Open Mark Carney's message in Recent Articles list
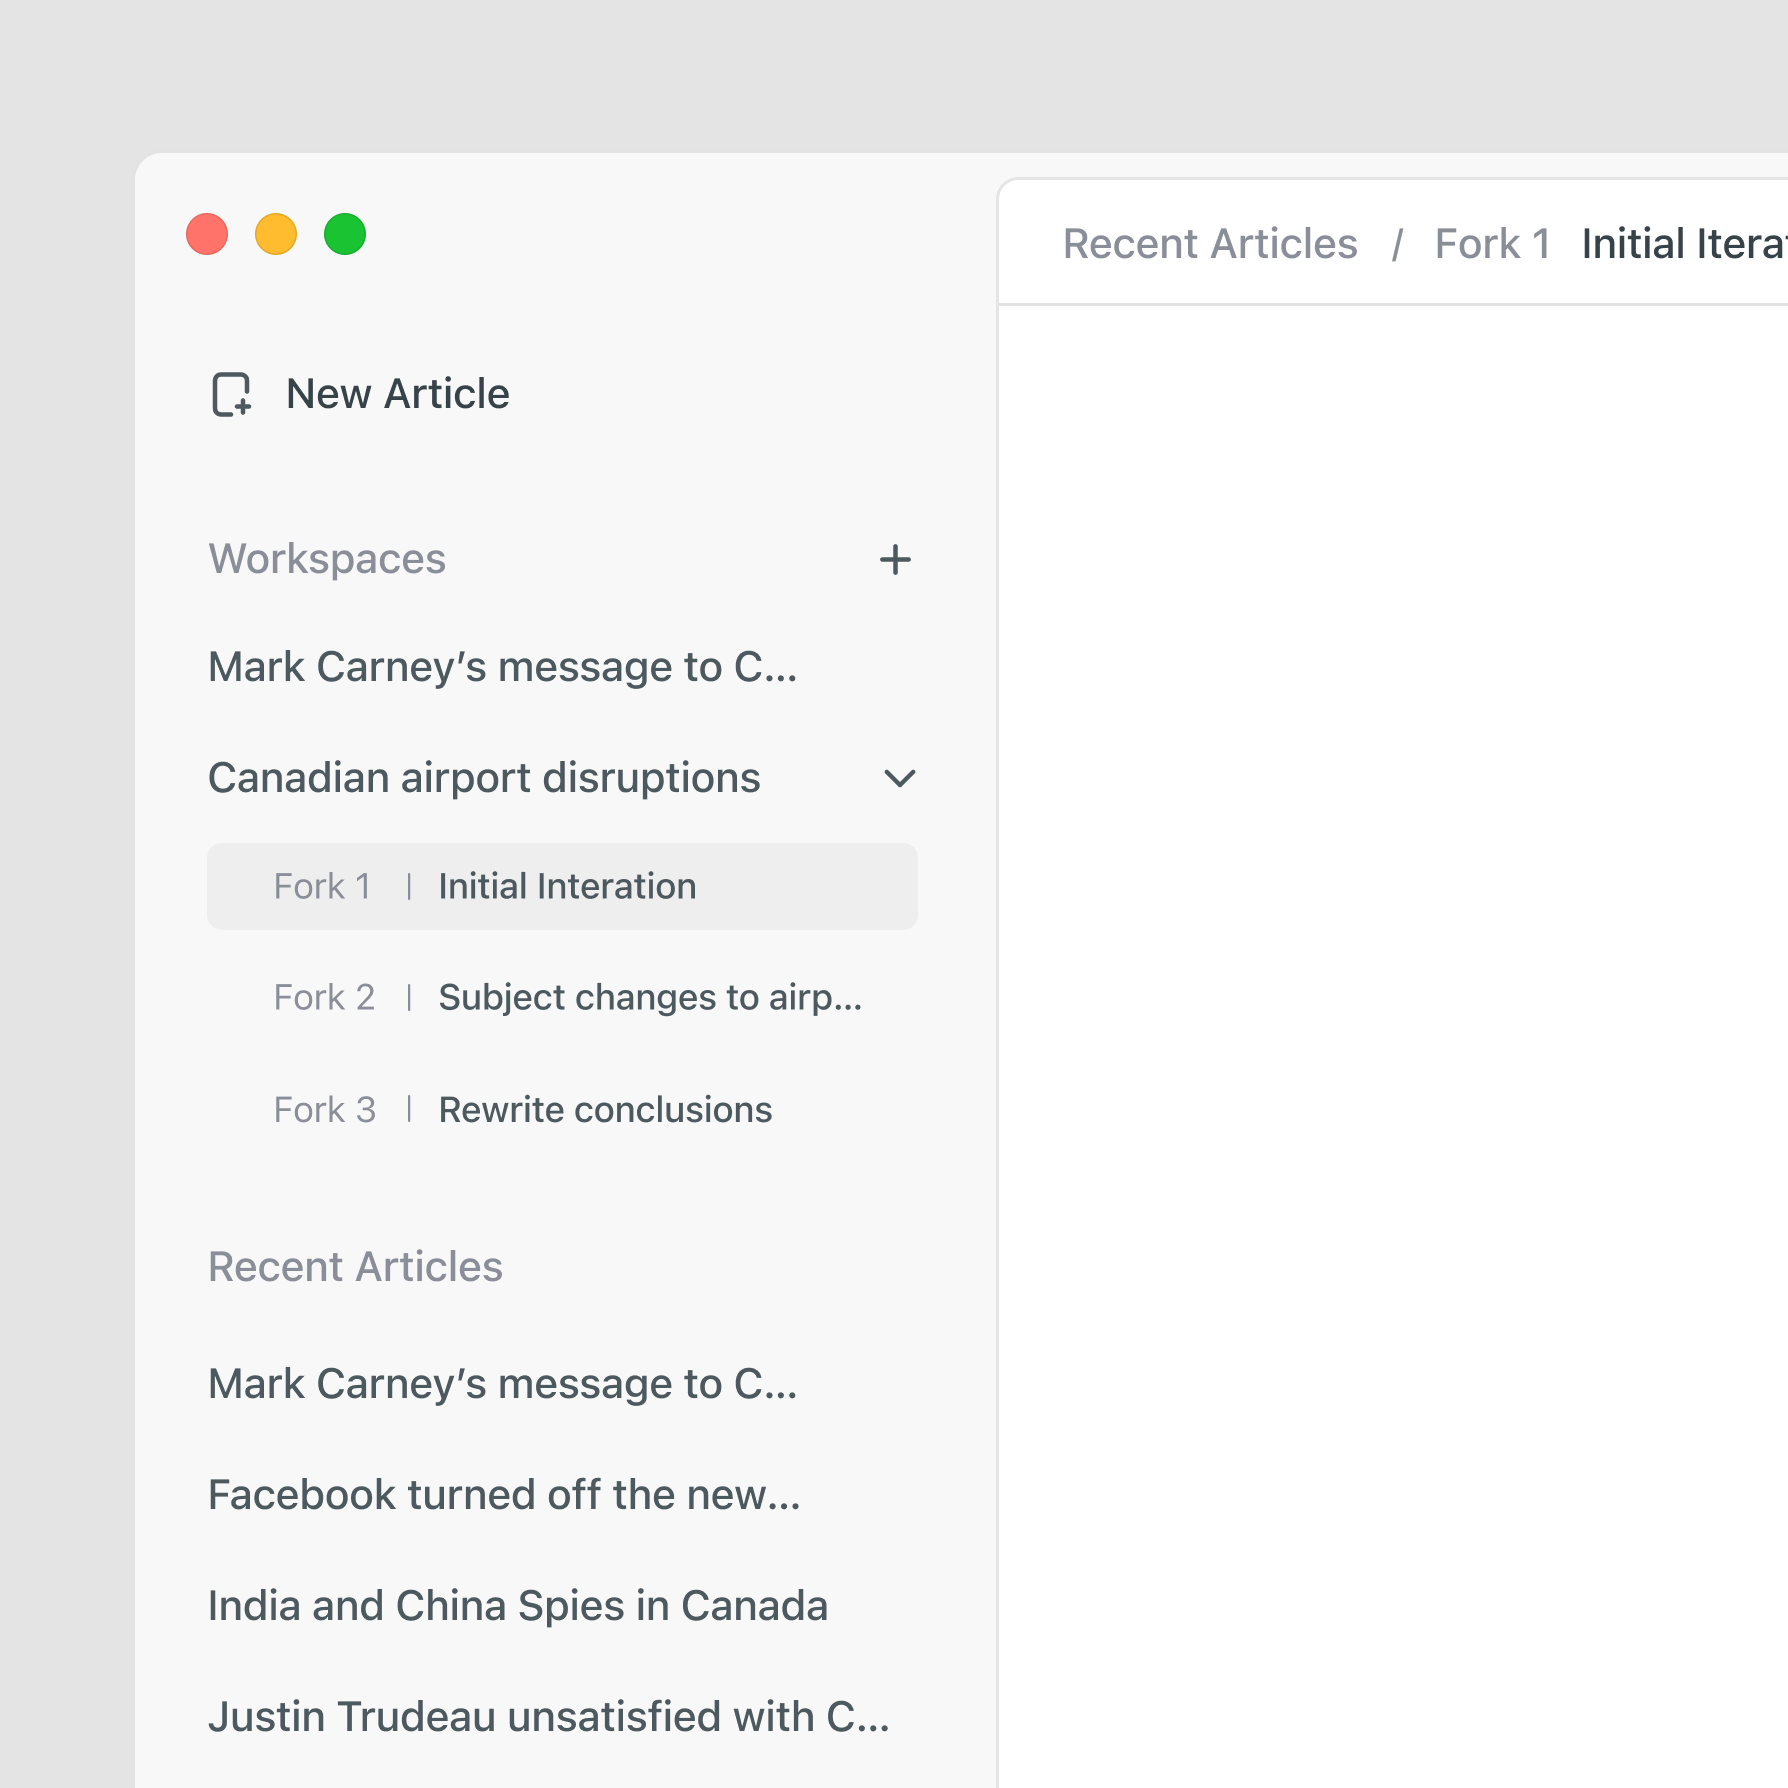 [502, 1384]
